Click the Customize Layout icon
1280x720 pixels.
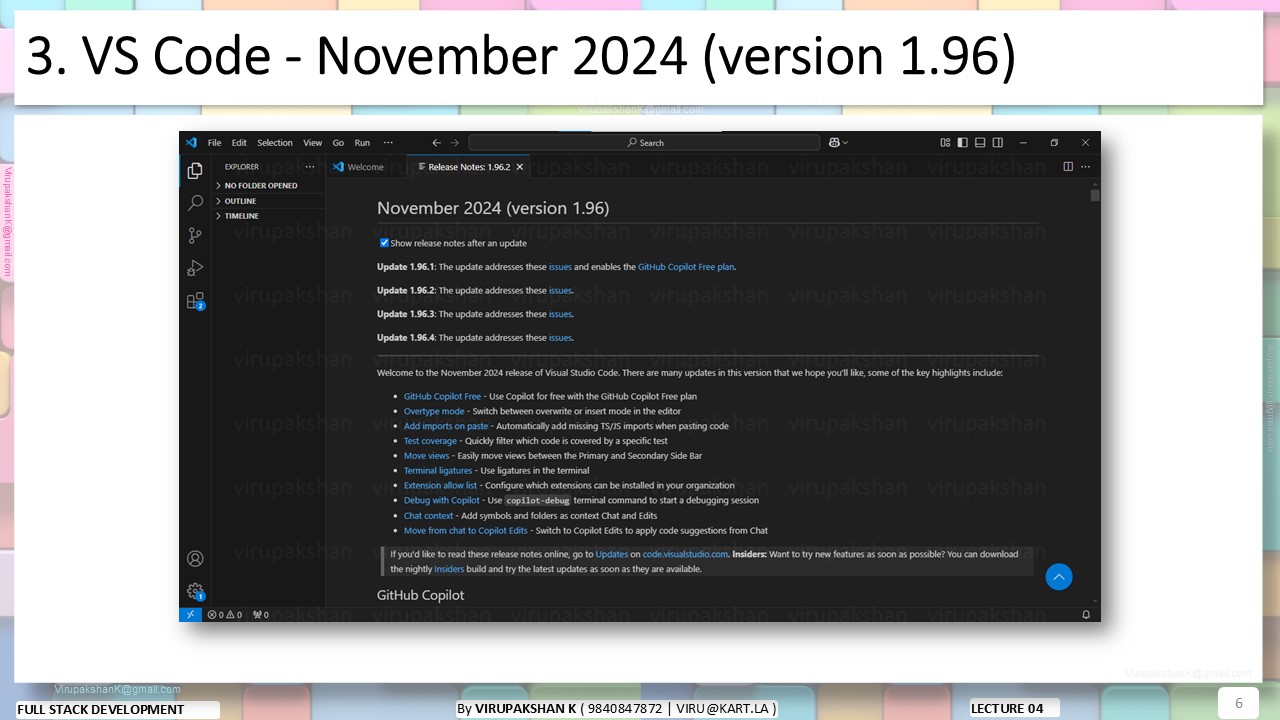coord(945,143)
